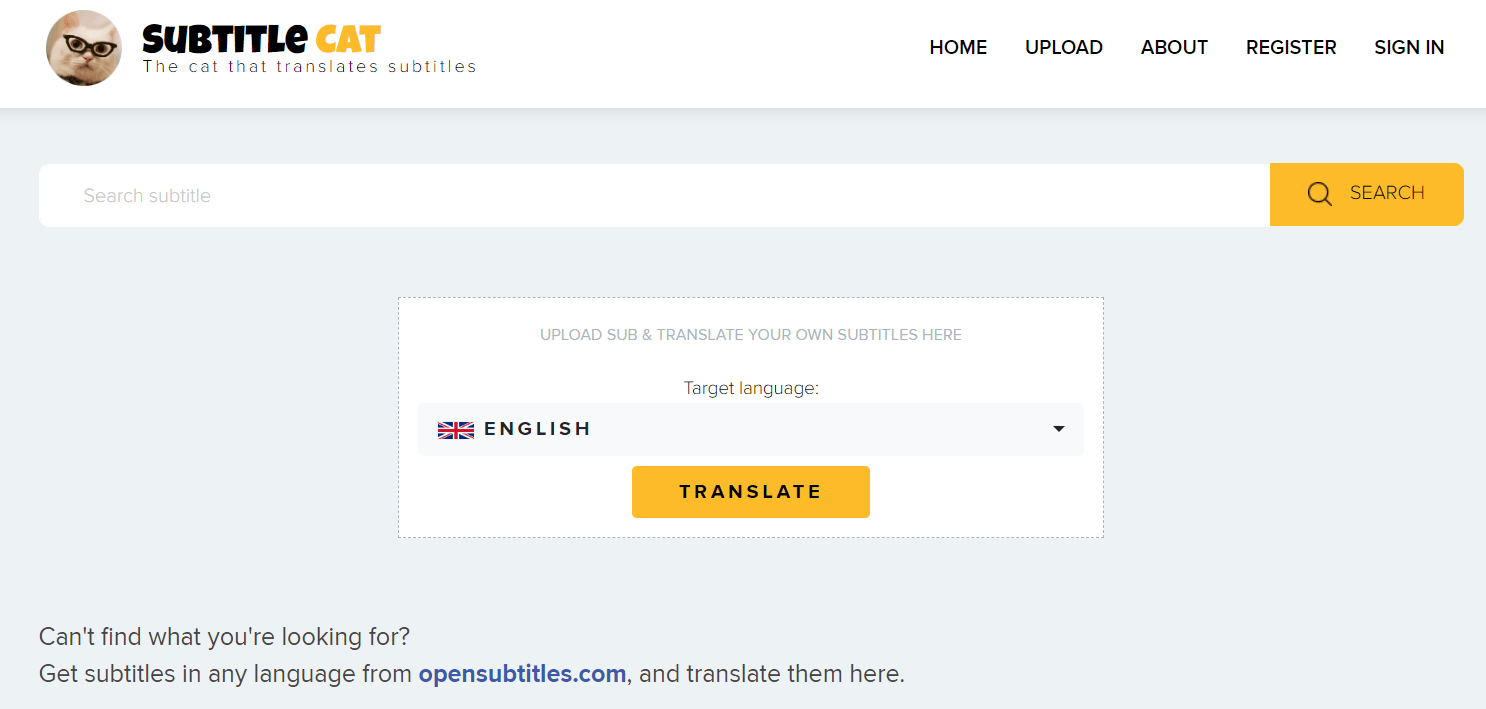
Task: Click the 'Upload sub & translate' heading
Action: [750, 335]
